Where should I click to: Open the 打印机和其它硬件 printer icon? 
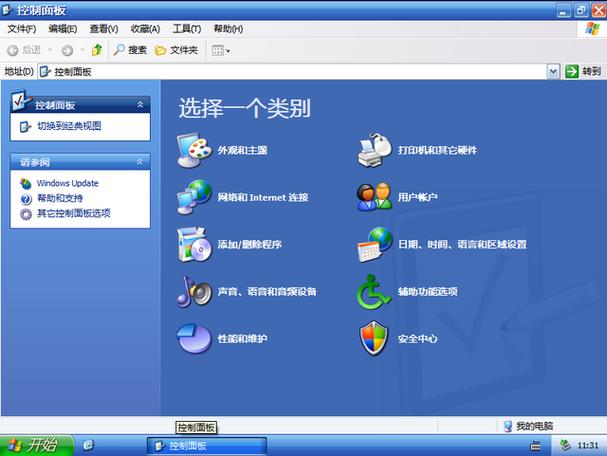pos(374,150)
